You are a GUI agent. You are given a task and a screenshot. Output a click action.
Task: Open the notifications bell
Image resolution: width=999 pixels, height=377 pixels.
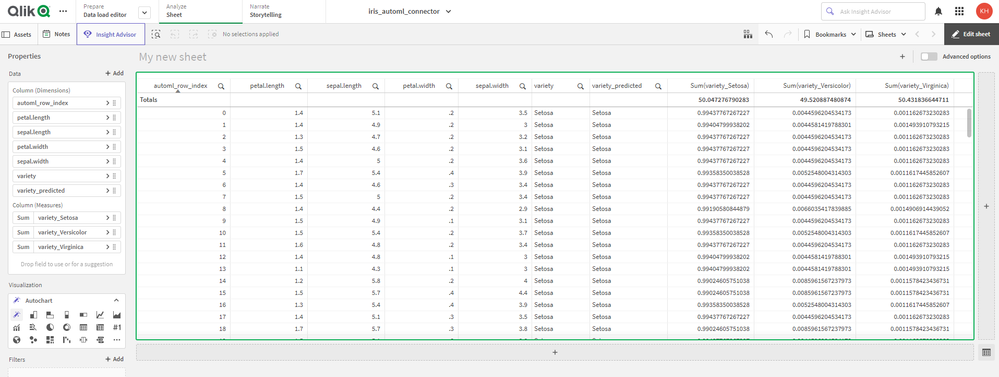[938, 11]
